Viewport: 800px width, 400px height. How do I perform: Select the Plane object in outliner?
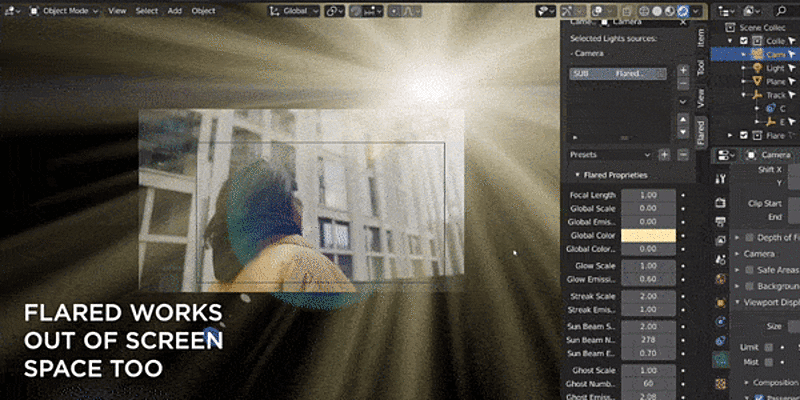click(776, 82)
